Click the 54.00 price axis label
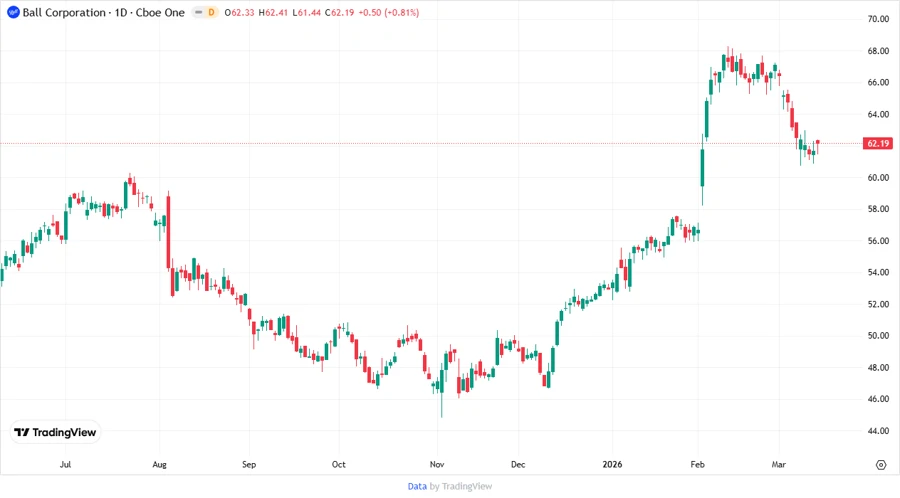Image resolution: width=900 pixels, height=498 pixels. coord(878,273)
